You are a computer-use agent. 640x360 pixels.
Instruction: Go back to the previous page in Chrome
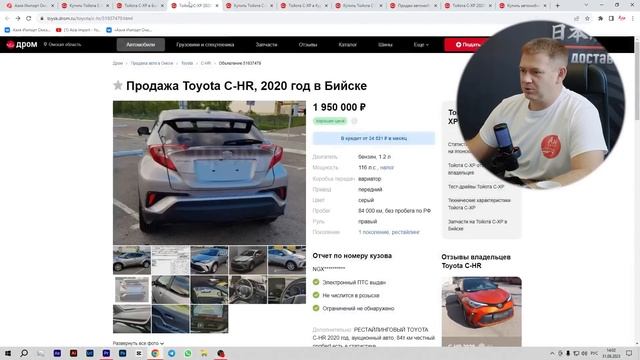click(7, 18)
